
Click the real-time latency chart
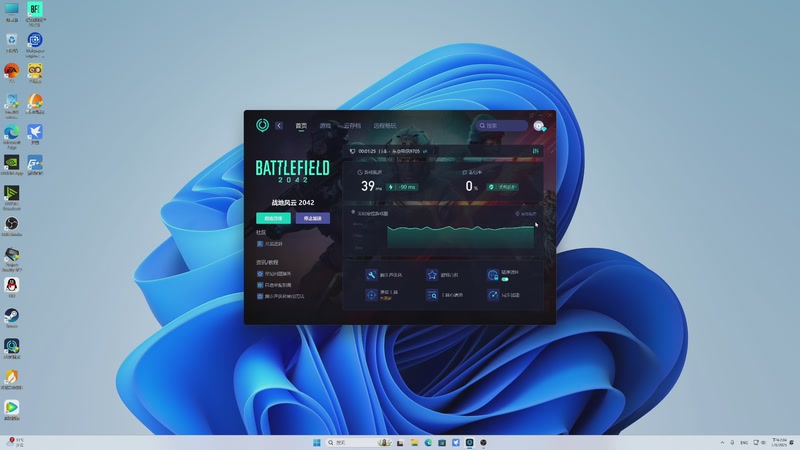[460, 236]
